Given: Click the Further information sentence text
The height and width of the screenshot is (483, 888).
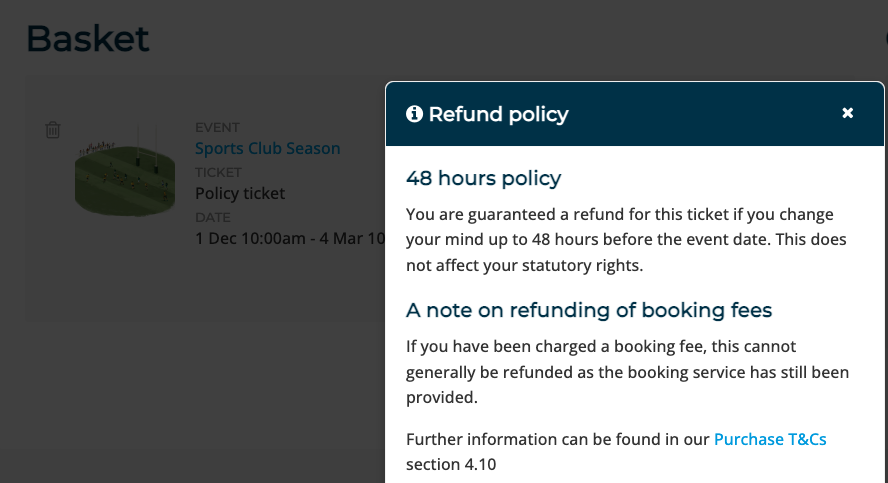Looking at the screenshot, I should (558, 439).
